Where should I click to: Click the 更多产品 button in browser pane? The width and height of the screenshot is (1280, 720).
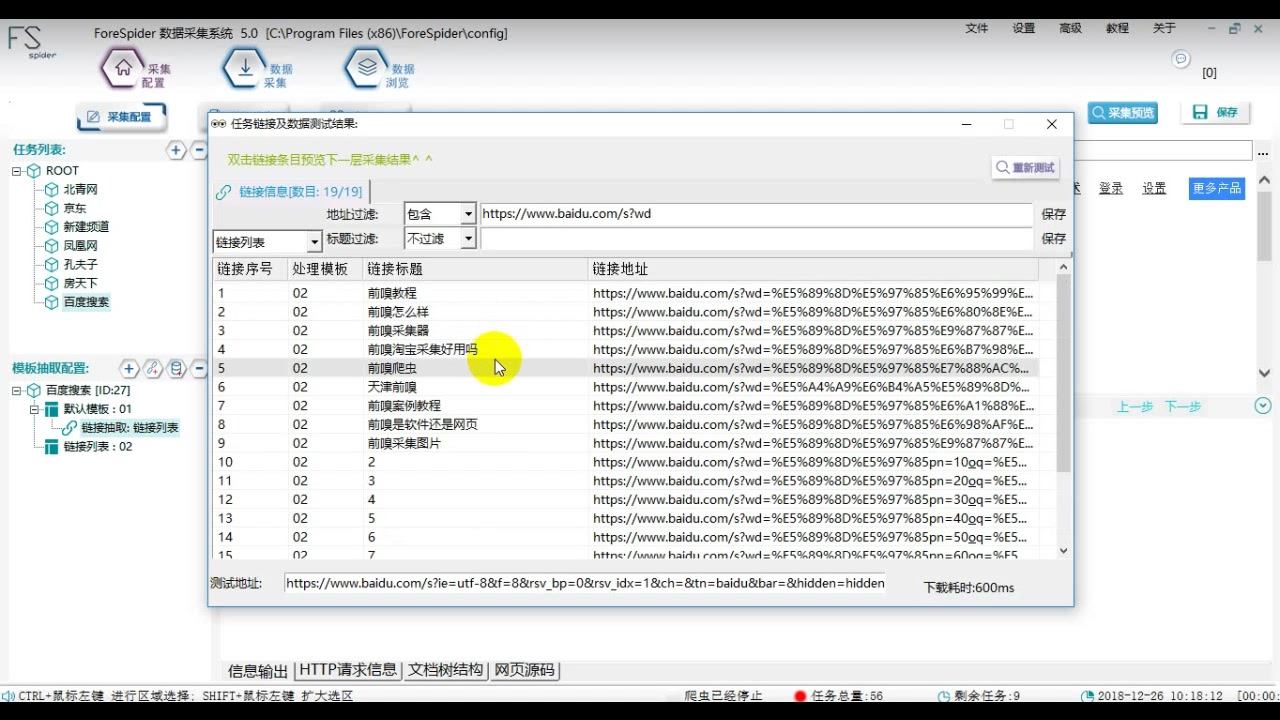tap(1217, 188)
